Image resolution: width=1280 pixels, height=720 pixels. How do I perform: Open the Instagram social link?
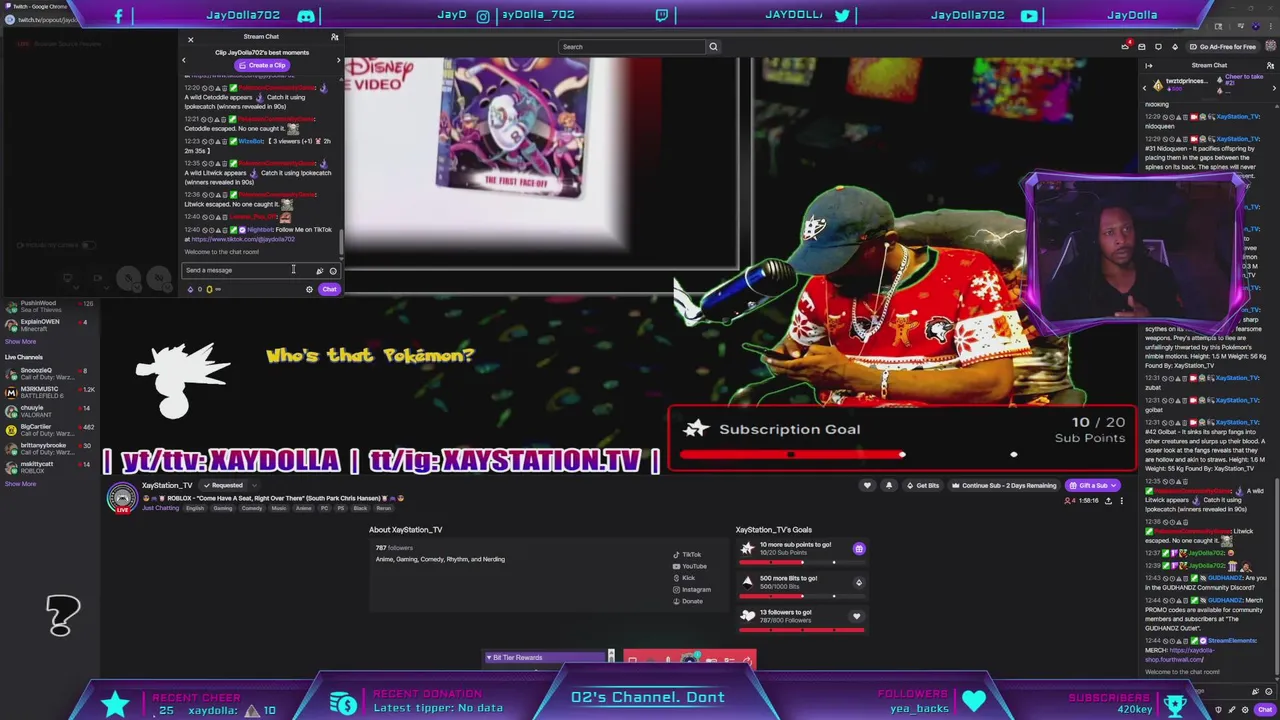(x=691, y=589)
